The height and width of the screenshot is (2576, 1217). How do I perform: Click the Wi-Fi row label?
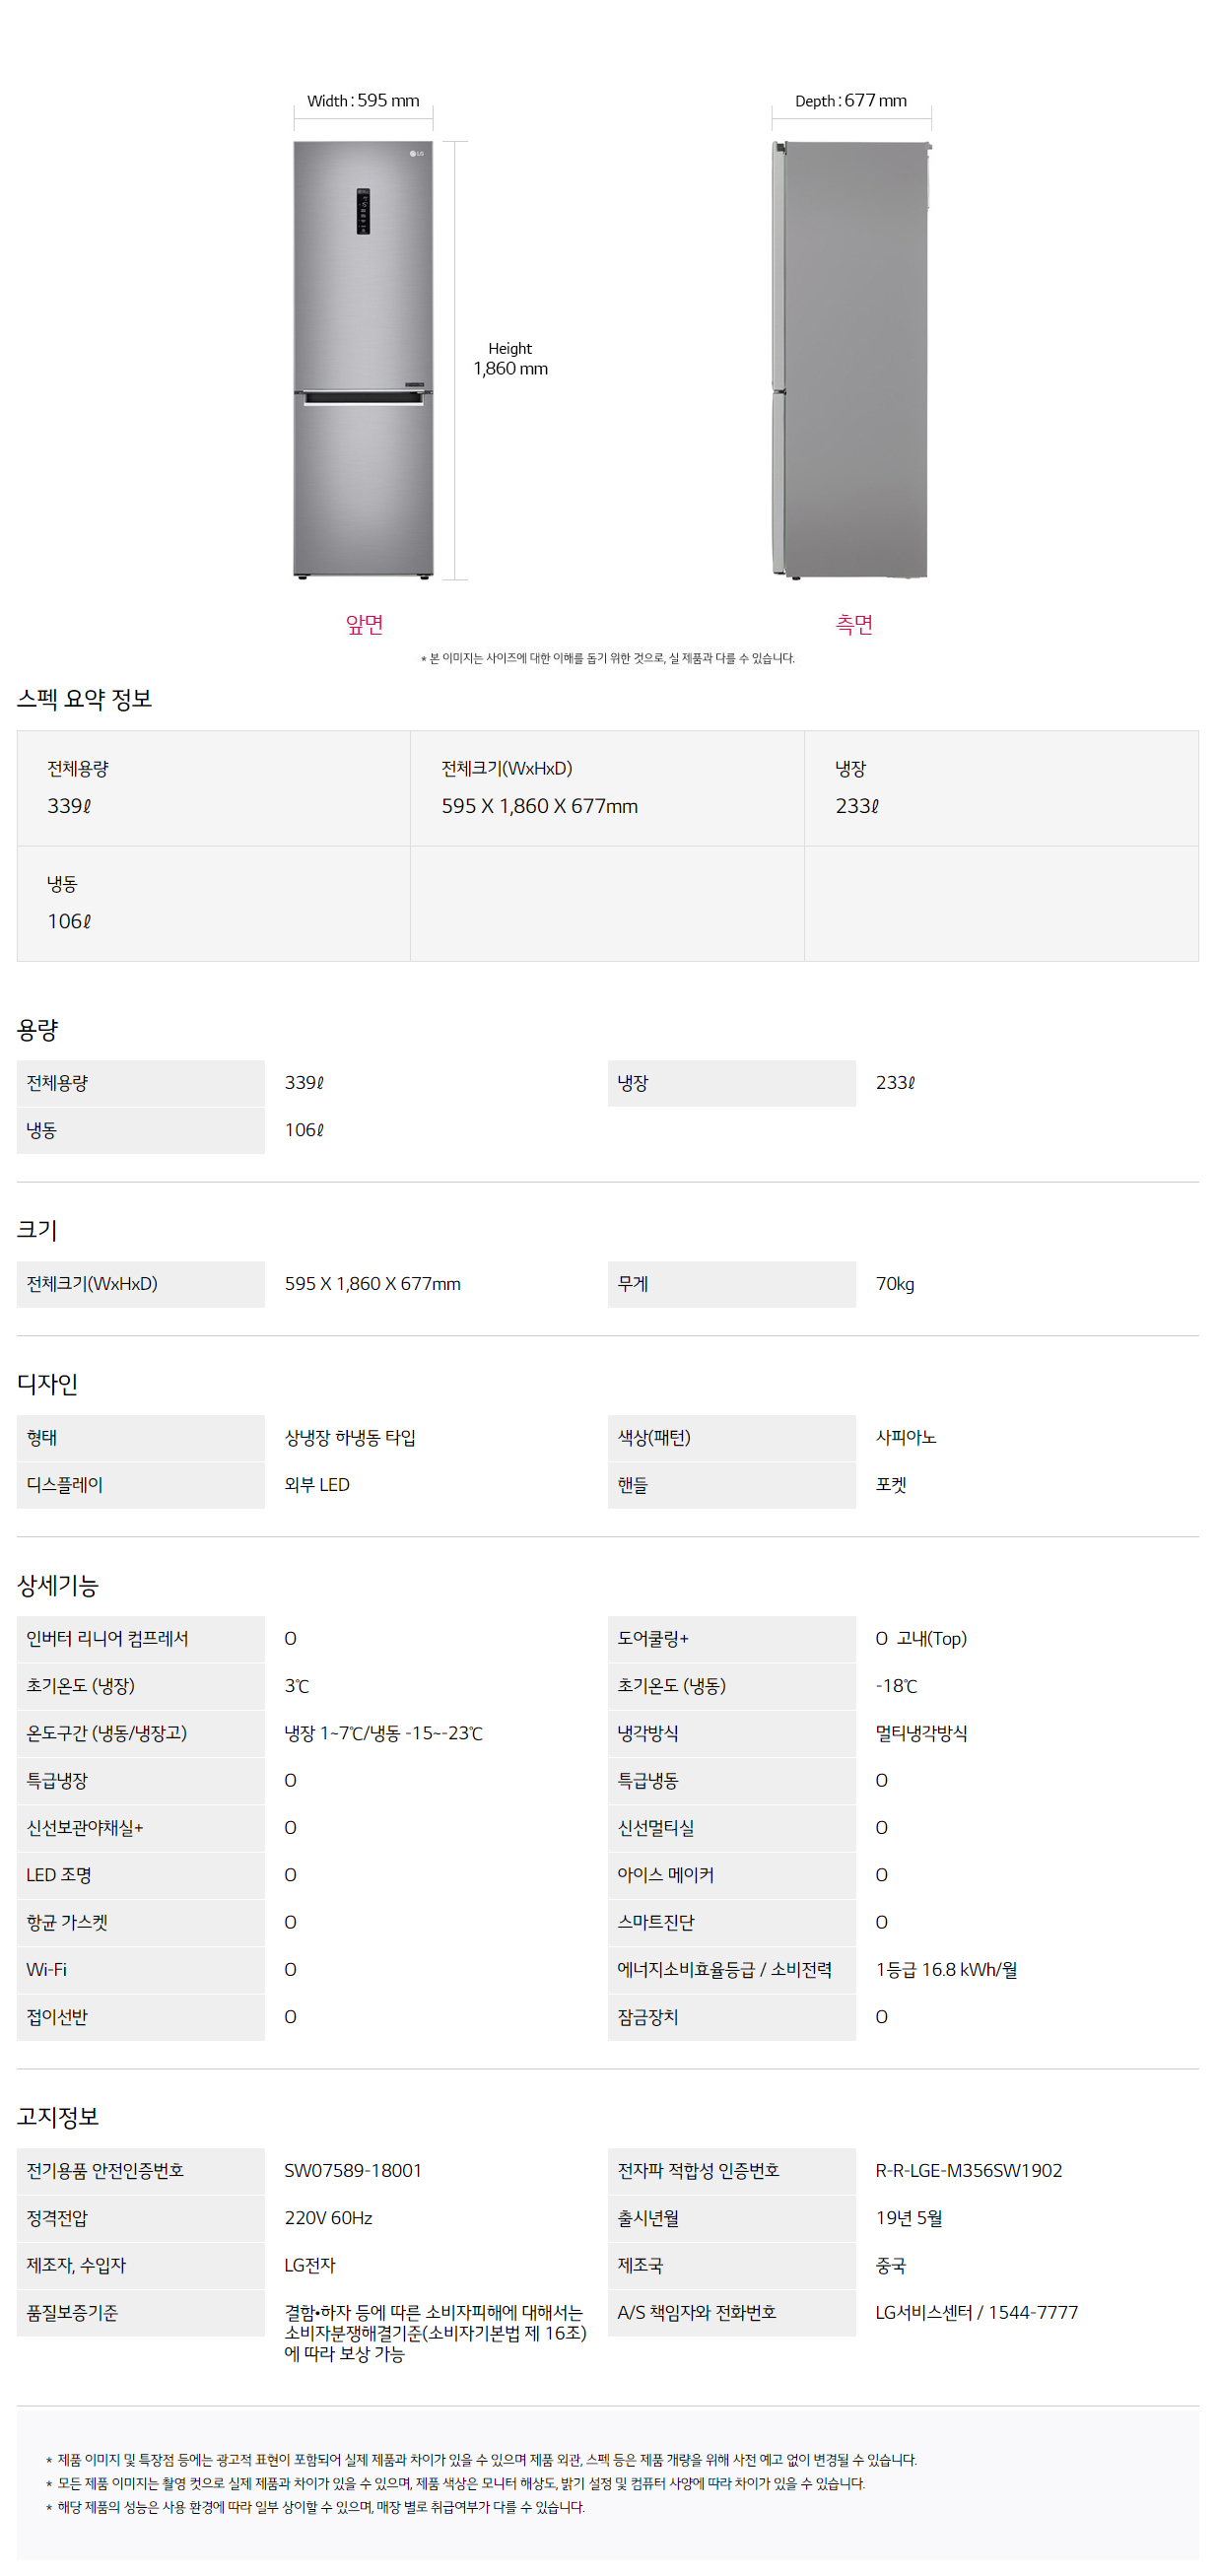click(x=47, y=1969)
